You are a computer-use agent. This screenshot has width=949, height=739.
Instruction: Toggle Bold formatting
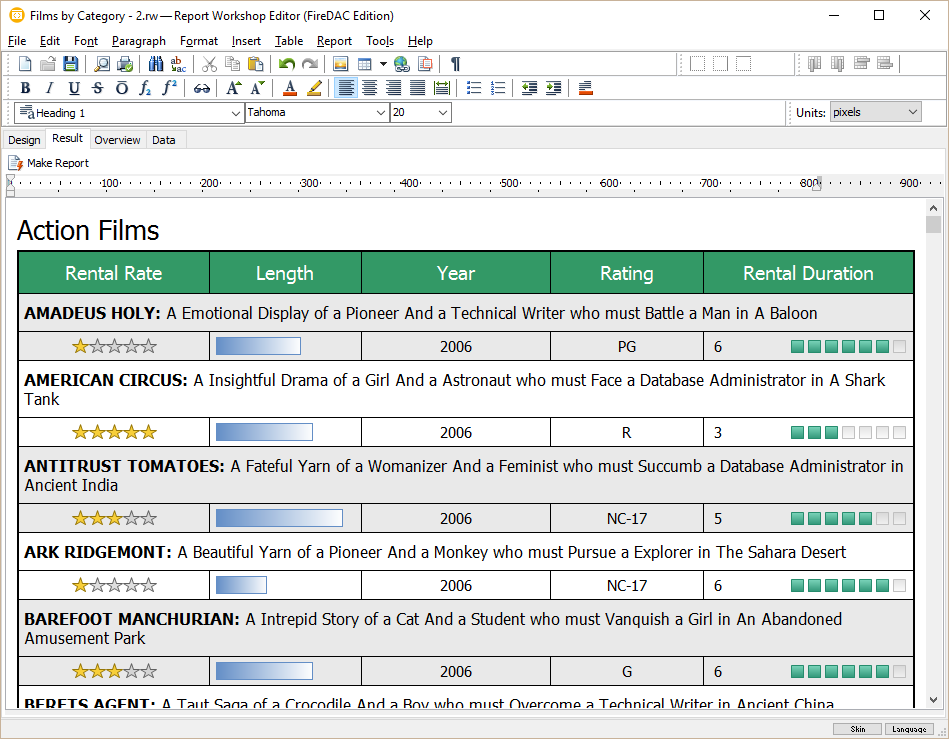25,88
